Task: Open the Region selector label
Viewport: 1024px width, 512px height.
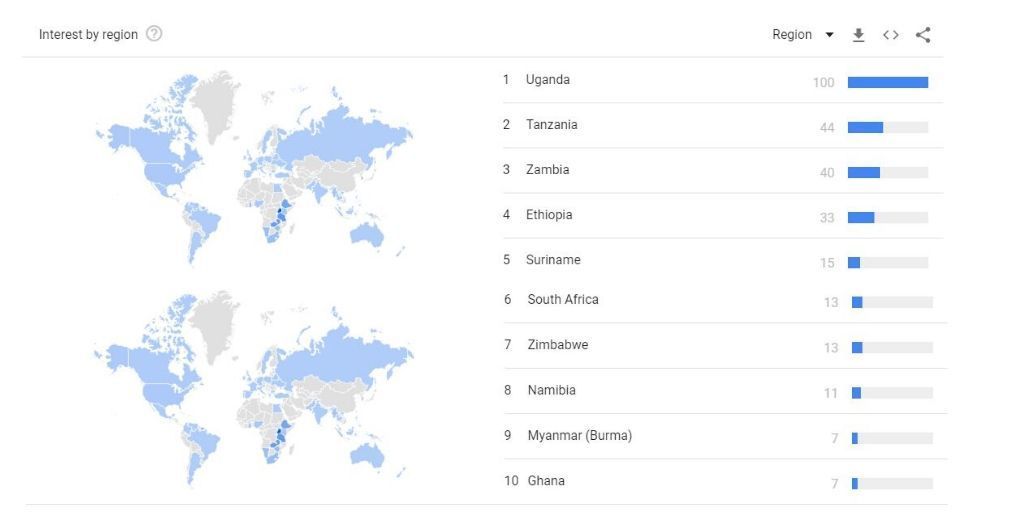Action: [x=792, y=35]
